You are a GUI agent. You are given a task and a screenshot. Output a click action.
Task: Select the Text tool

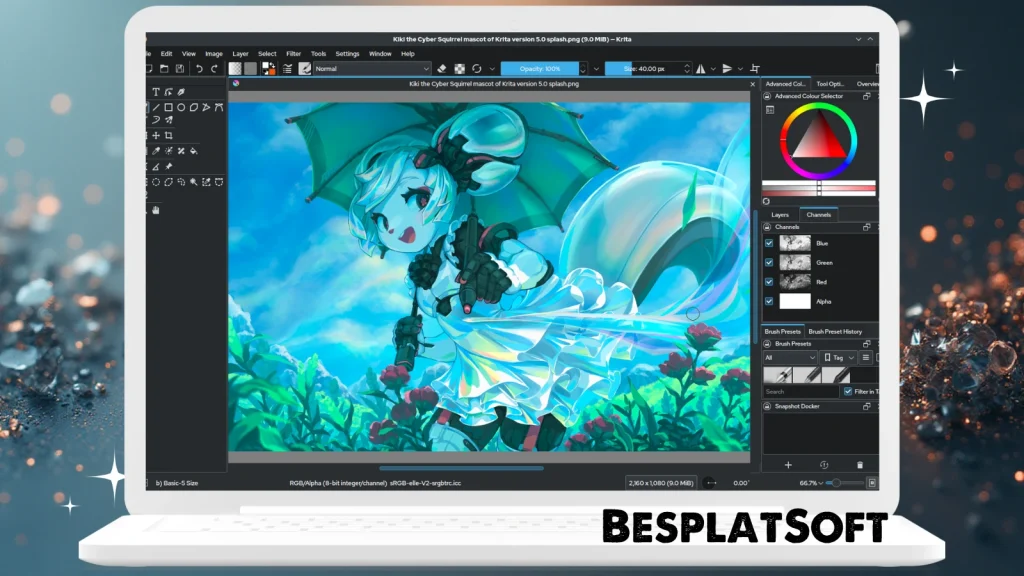[x=156, y=91]
